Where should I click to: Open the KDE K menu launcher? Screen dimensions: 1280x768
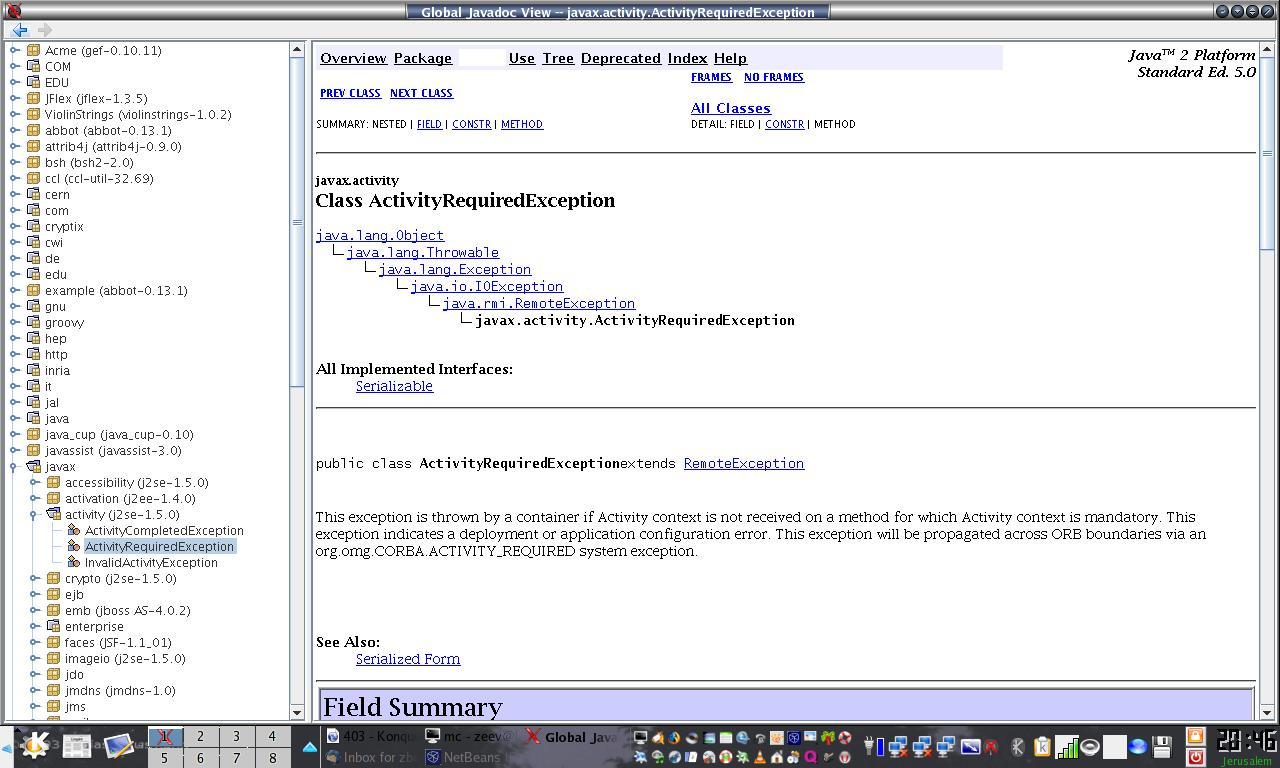coord(34,745)
